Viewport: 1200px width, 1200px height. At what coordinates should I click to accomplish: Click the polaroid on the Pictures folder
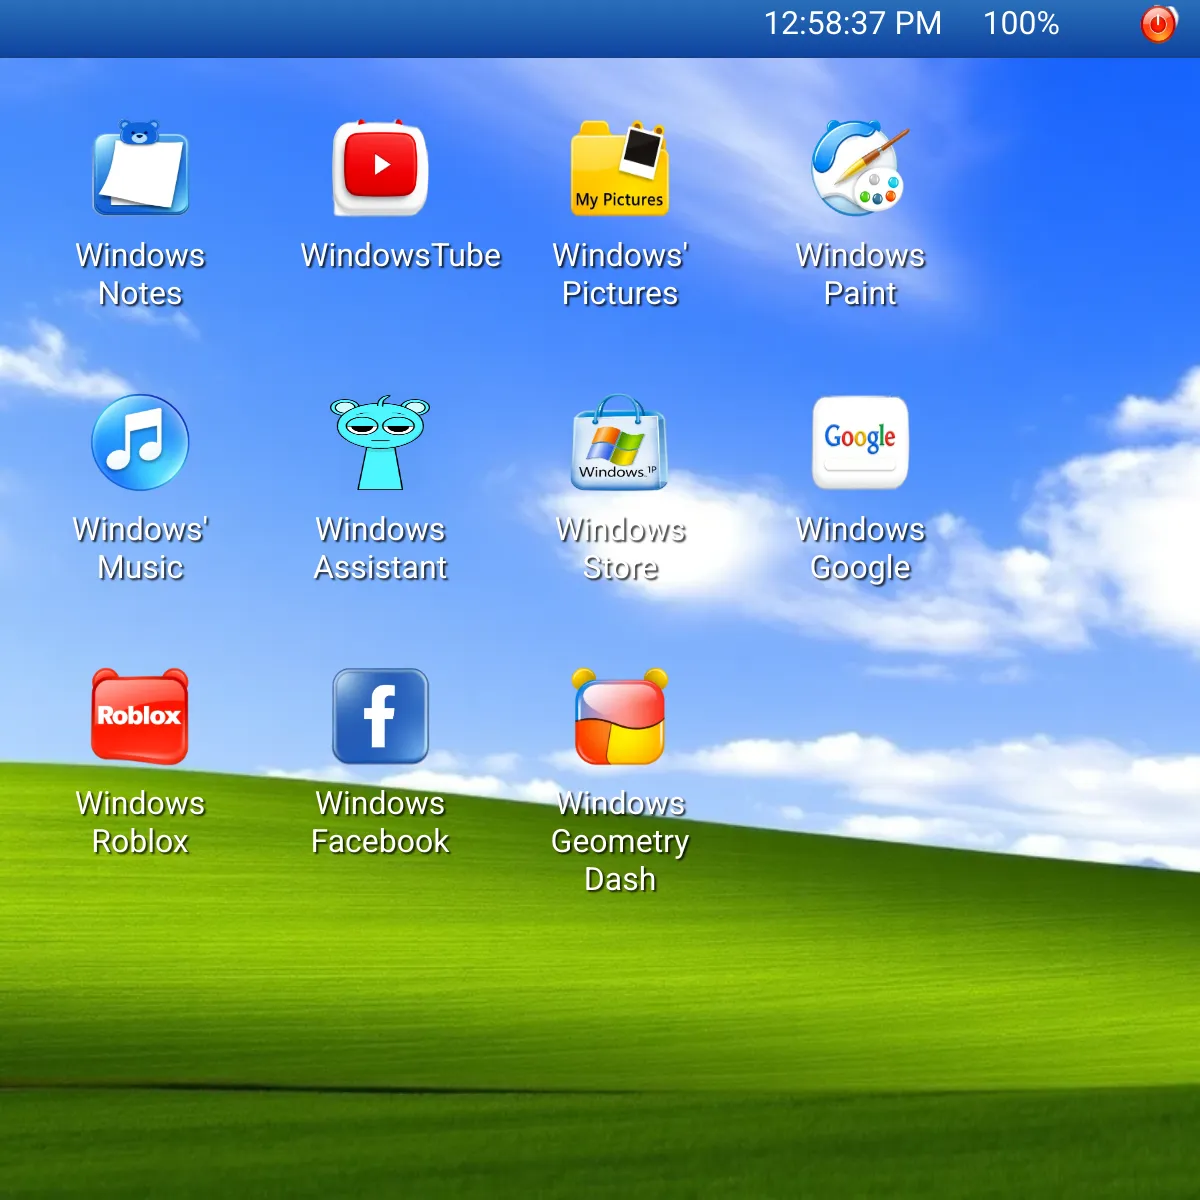[640, 148]
